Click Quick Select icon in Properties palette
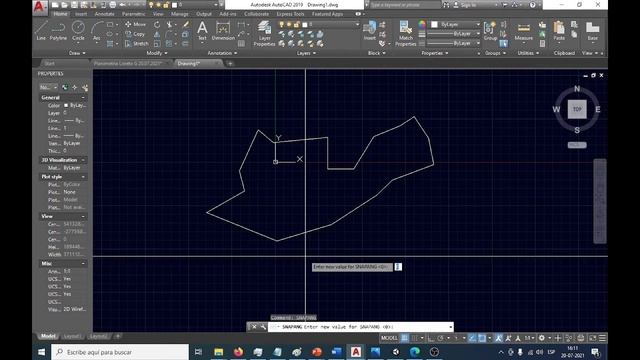Screen dimensions: 640x360 (x=85, y=87)
